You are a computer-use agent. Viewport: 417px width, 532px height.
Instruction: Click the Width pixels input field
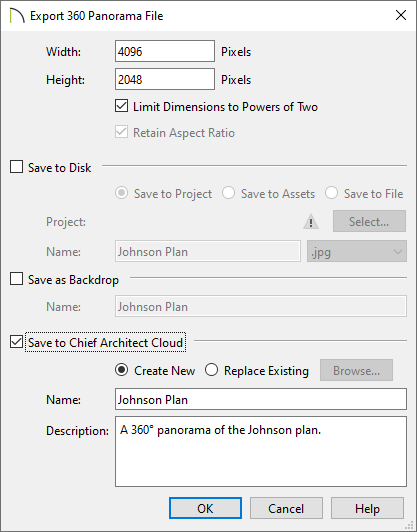pyautogui.click(x=165, y=51)
